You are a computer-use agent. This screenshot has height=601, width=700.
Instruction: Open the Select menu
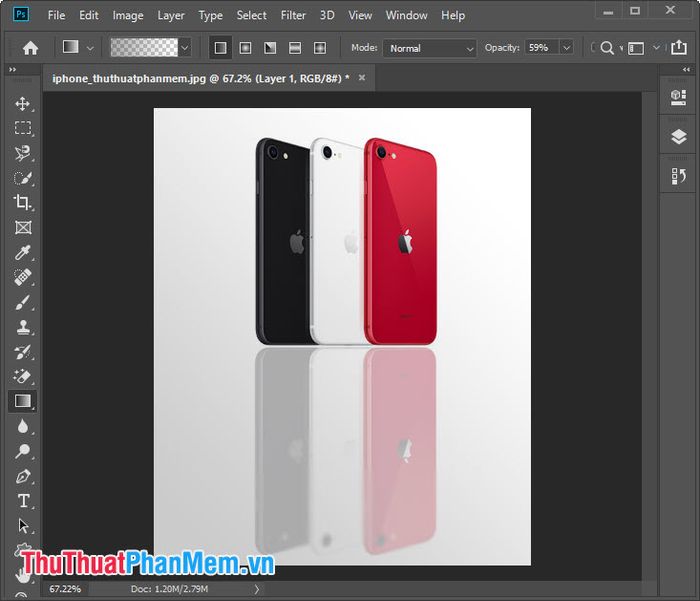pyautogui.click(x=251, y=15)
